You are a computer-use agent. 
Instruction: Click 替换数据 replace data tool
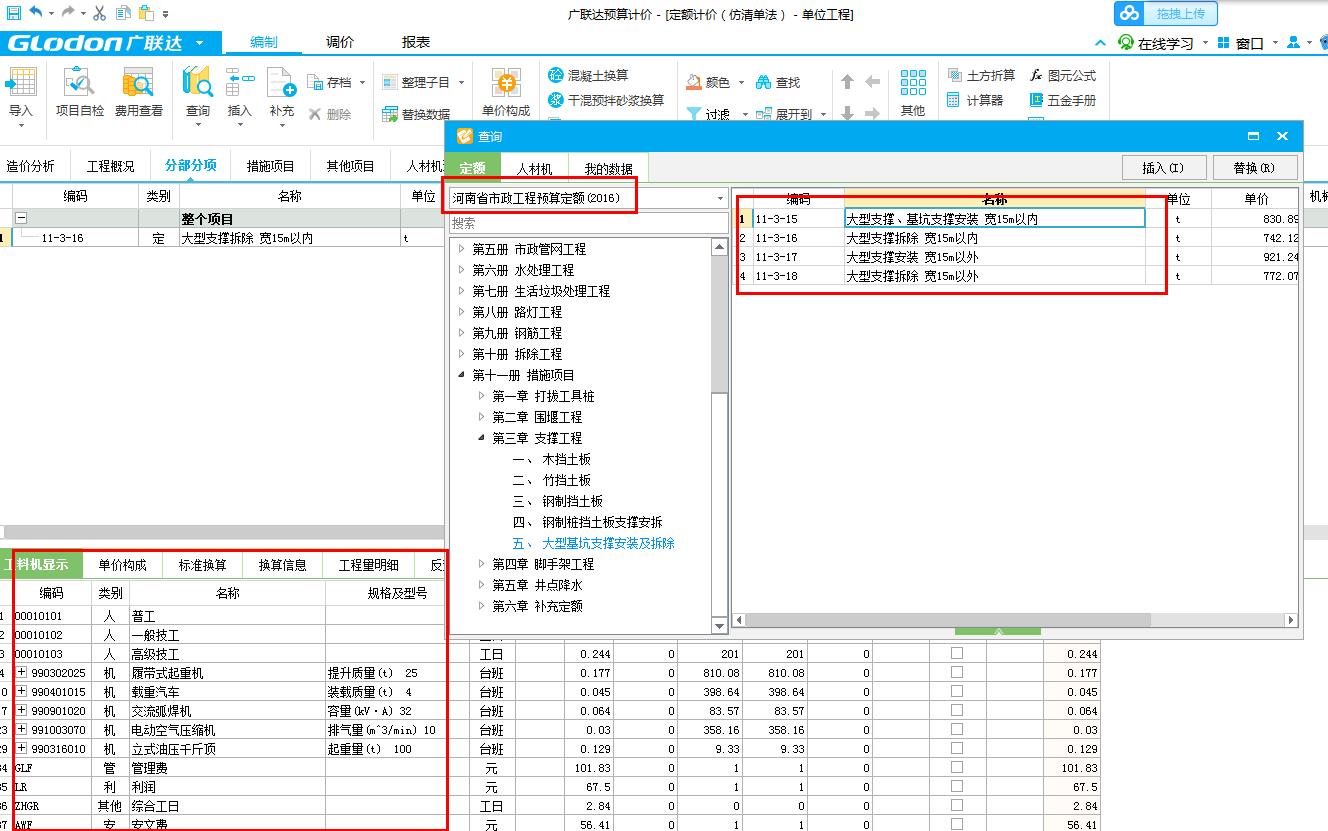click(417, 114)
